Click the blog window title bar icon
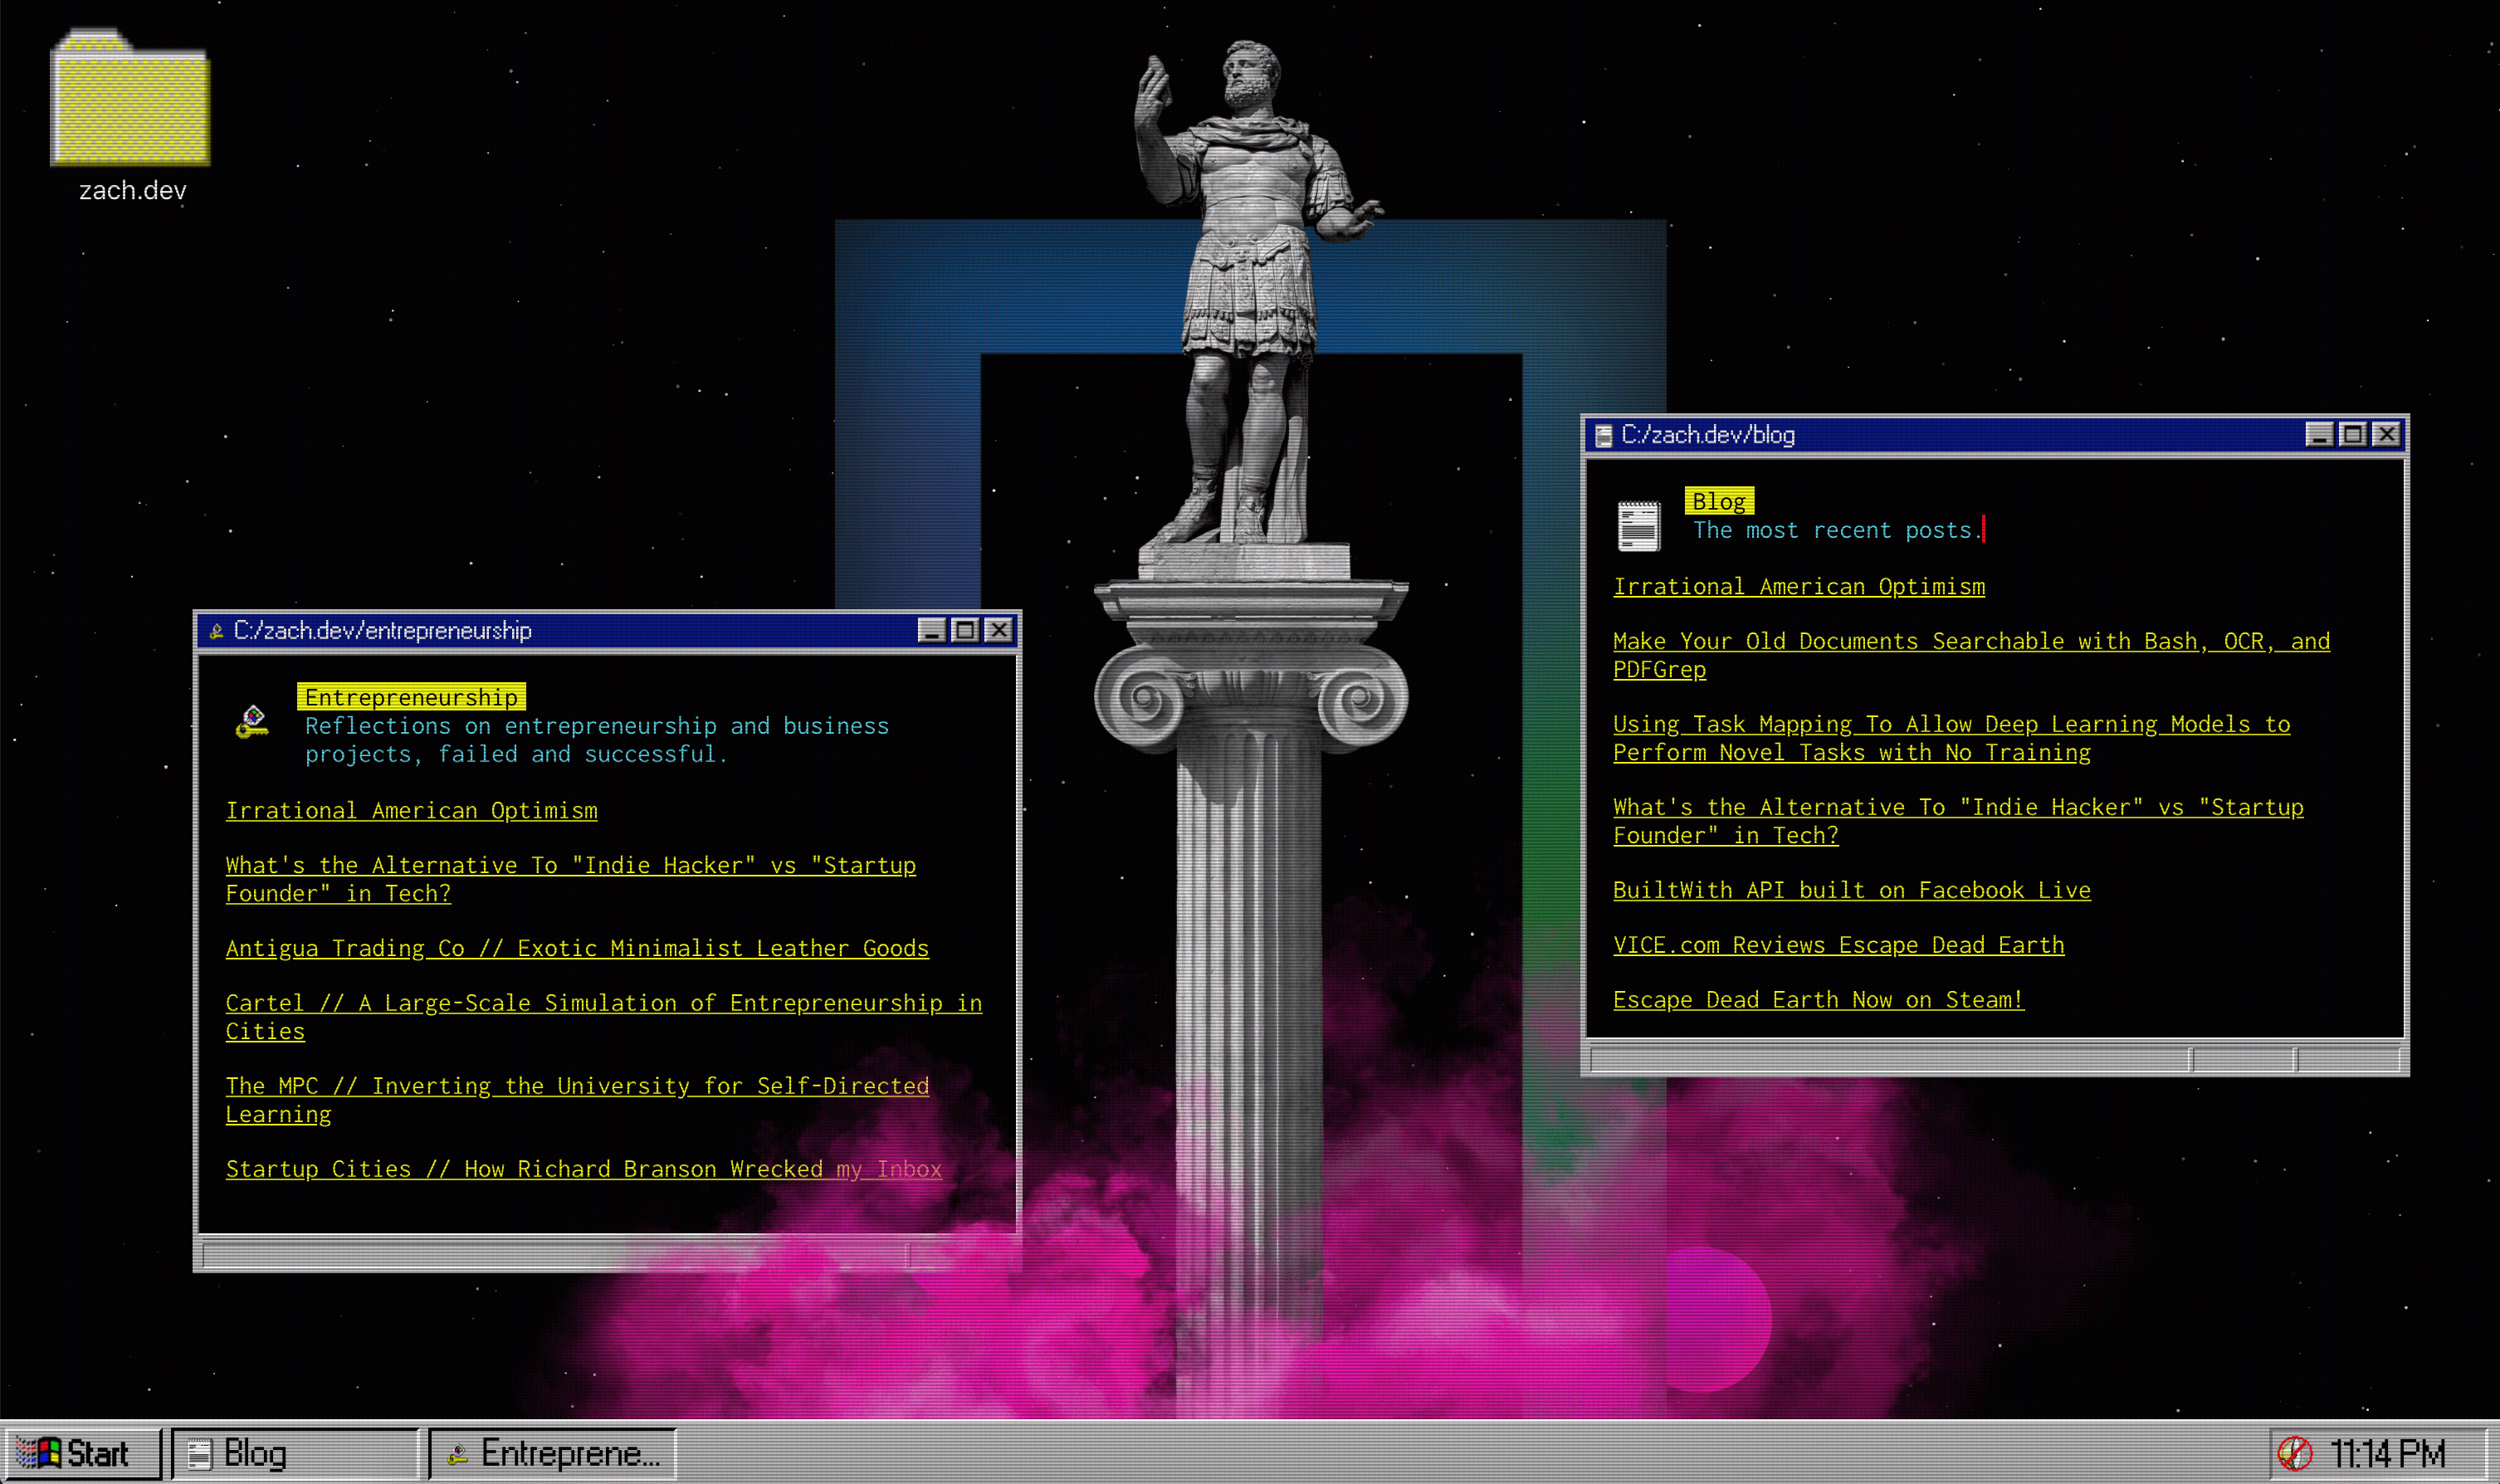This screenshot has width=2500, height=1484. pyautogui.click(x=1603, y=435)
